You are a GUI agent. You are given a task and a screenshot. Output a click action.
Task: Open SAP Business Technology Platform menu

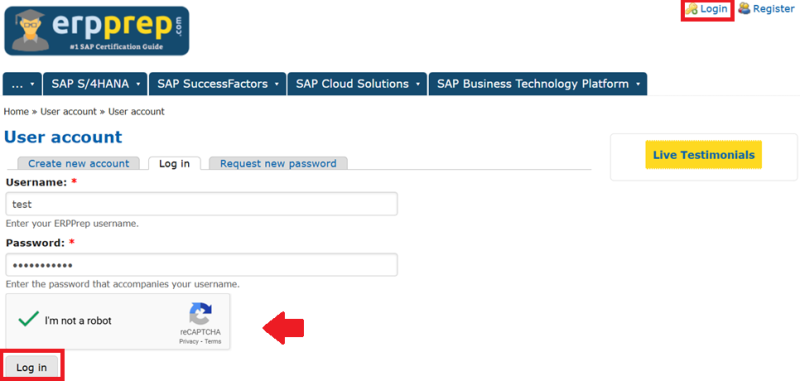[538, 84]
